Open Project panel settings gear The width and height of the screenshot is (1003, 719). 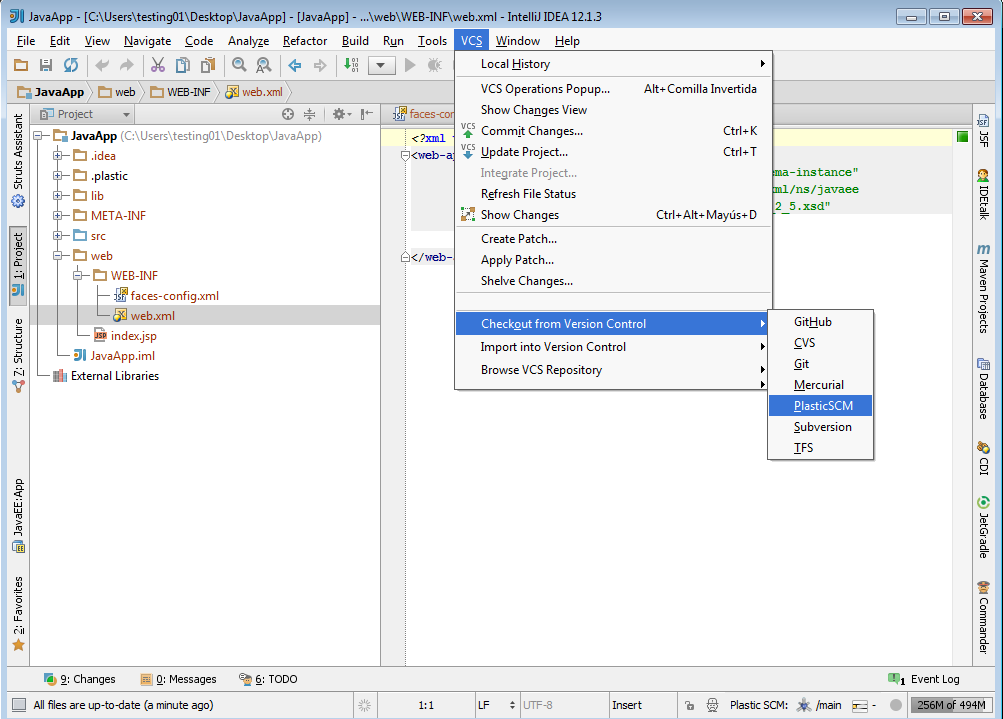[x=341, y=114]
